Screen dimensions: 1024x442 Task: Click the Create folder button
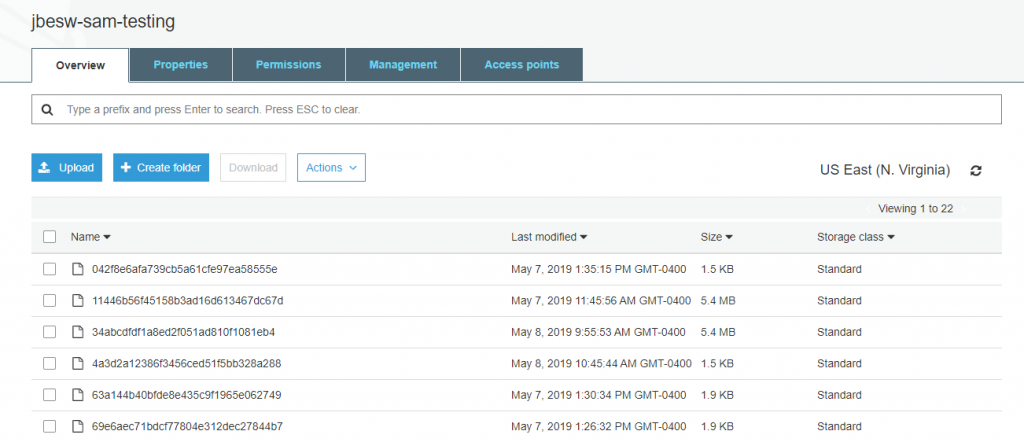point(161,168)
